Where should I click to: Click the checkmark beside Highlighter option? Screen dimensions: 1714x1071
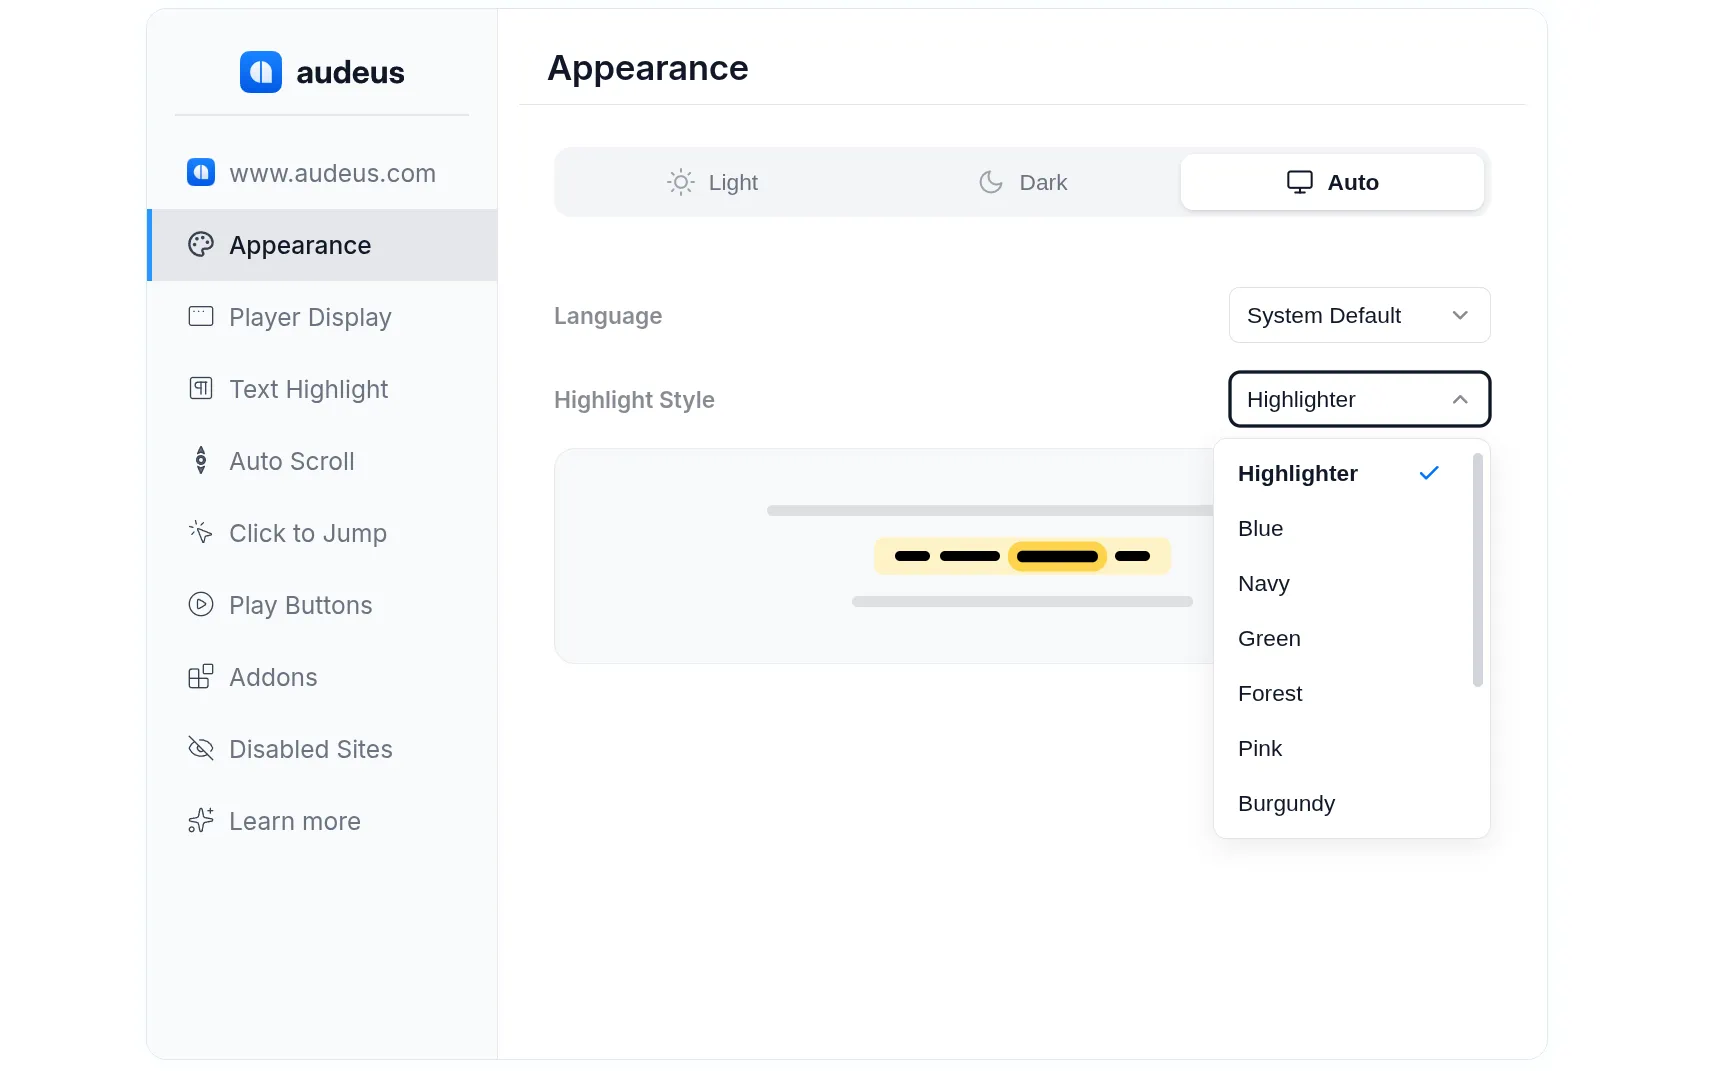coord(1429,473)
